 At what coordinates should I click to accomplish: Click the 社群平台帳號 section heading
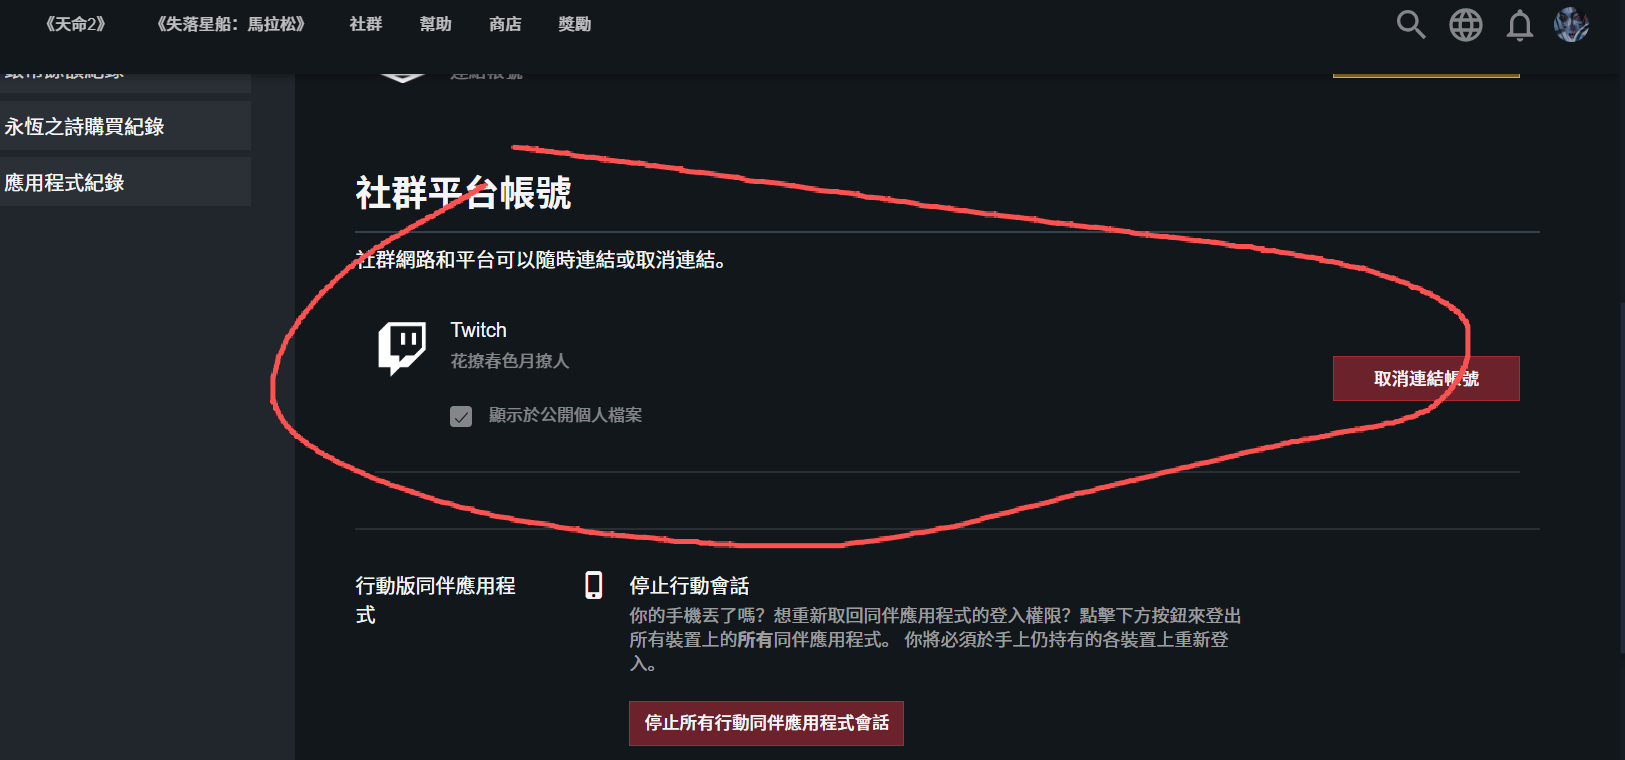tap(463, 192)
